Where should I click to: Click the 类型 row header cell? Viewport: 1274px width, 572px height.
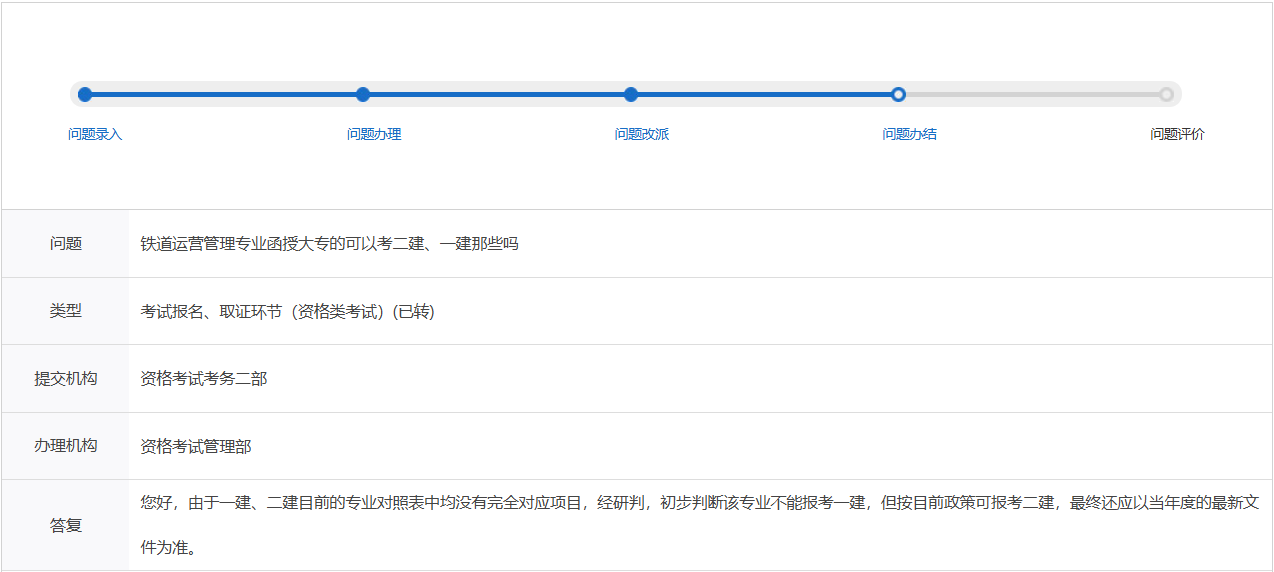pyautogui.click(x=66, y=311)
